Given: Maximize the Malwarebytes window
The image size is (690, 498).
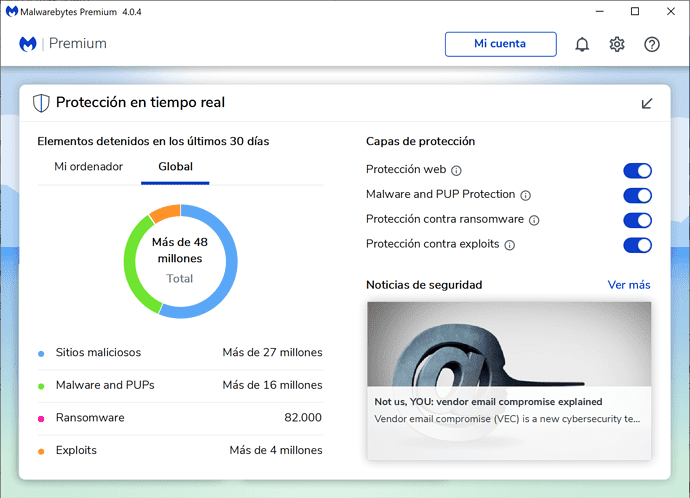Looking at the screenshot, I should (x=635, y=11).
